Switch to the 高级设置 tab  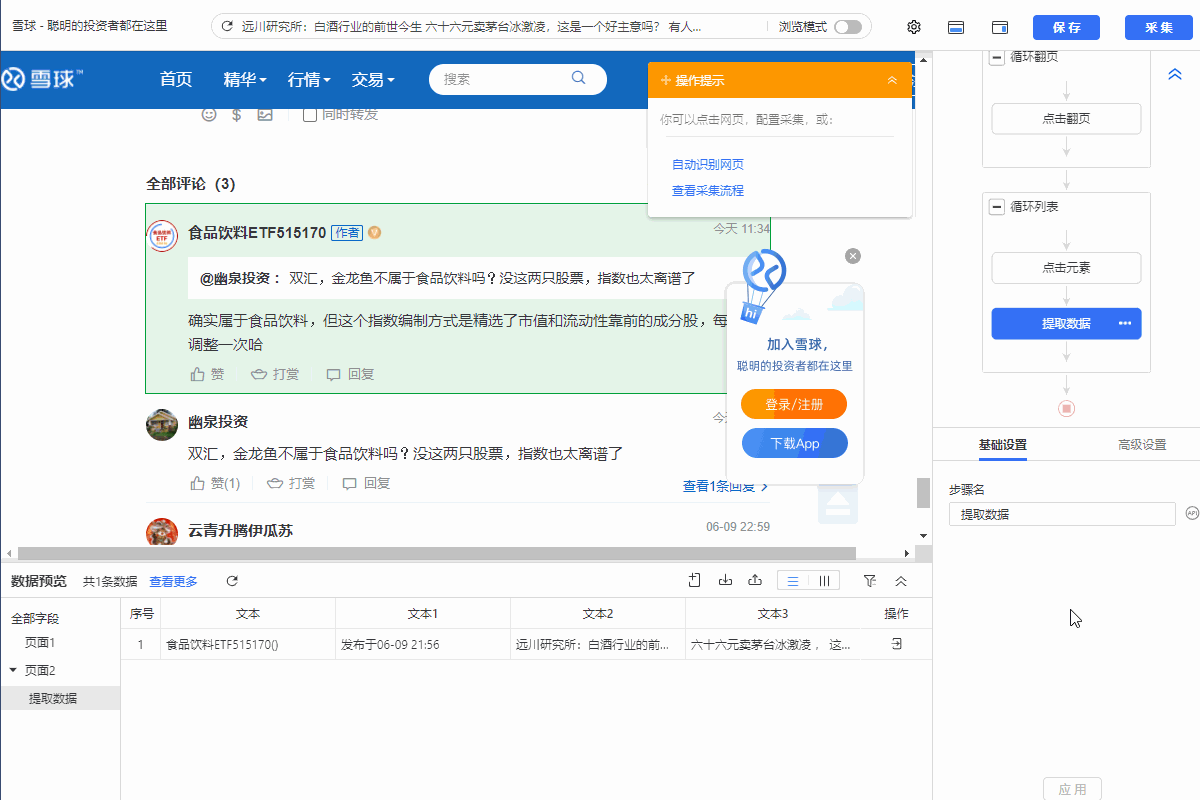tap(1142, 445)
